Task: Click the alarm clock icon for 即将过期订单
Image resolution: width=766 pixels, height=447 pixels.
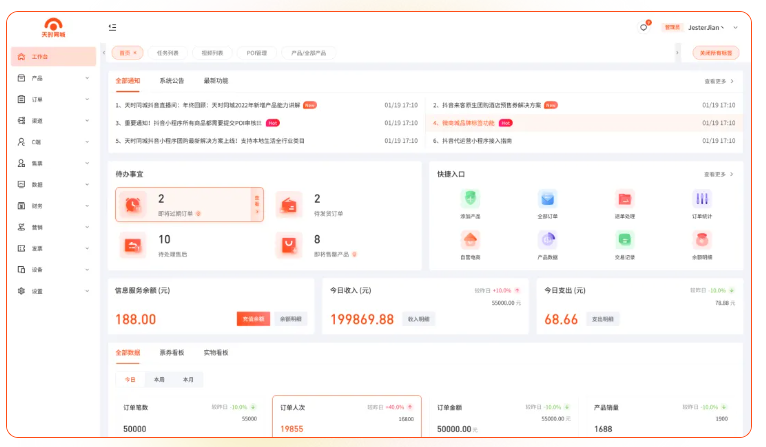Action: 132,205
